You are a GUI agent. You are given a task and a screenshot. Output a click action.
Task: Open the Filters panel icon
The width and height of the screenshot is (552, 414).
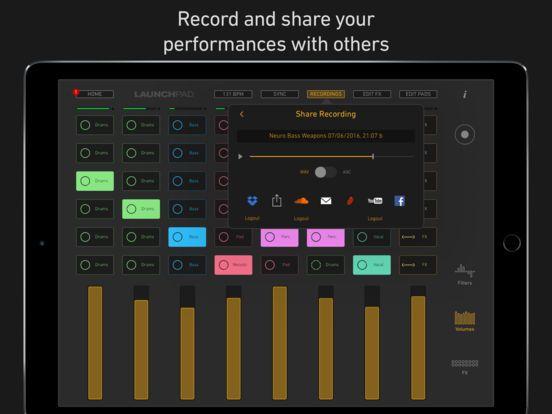click(465, 274)
